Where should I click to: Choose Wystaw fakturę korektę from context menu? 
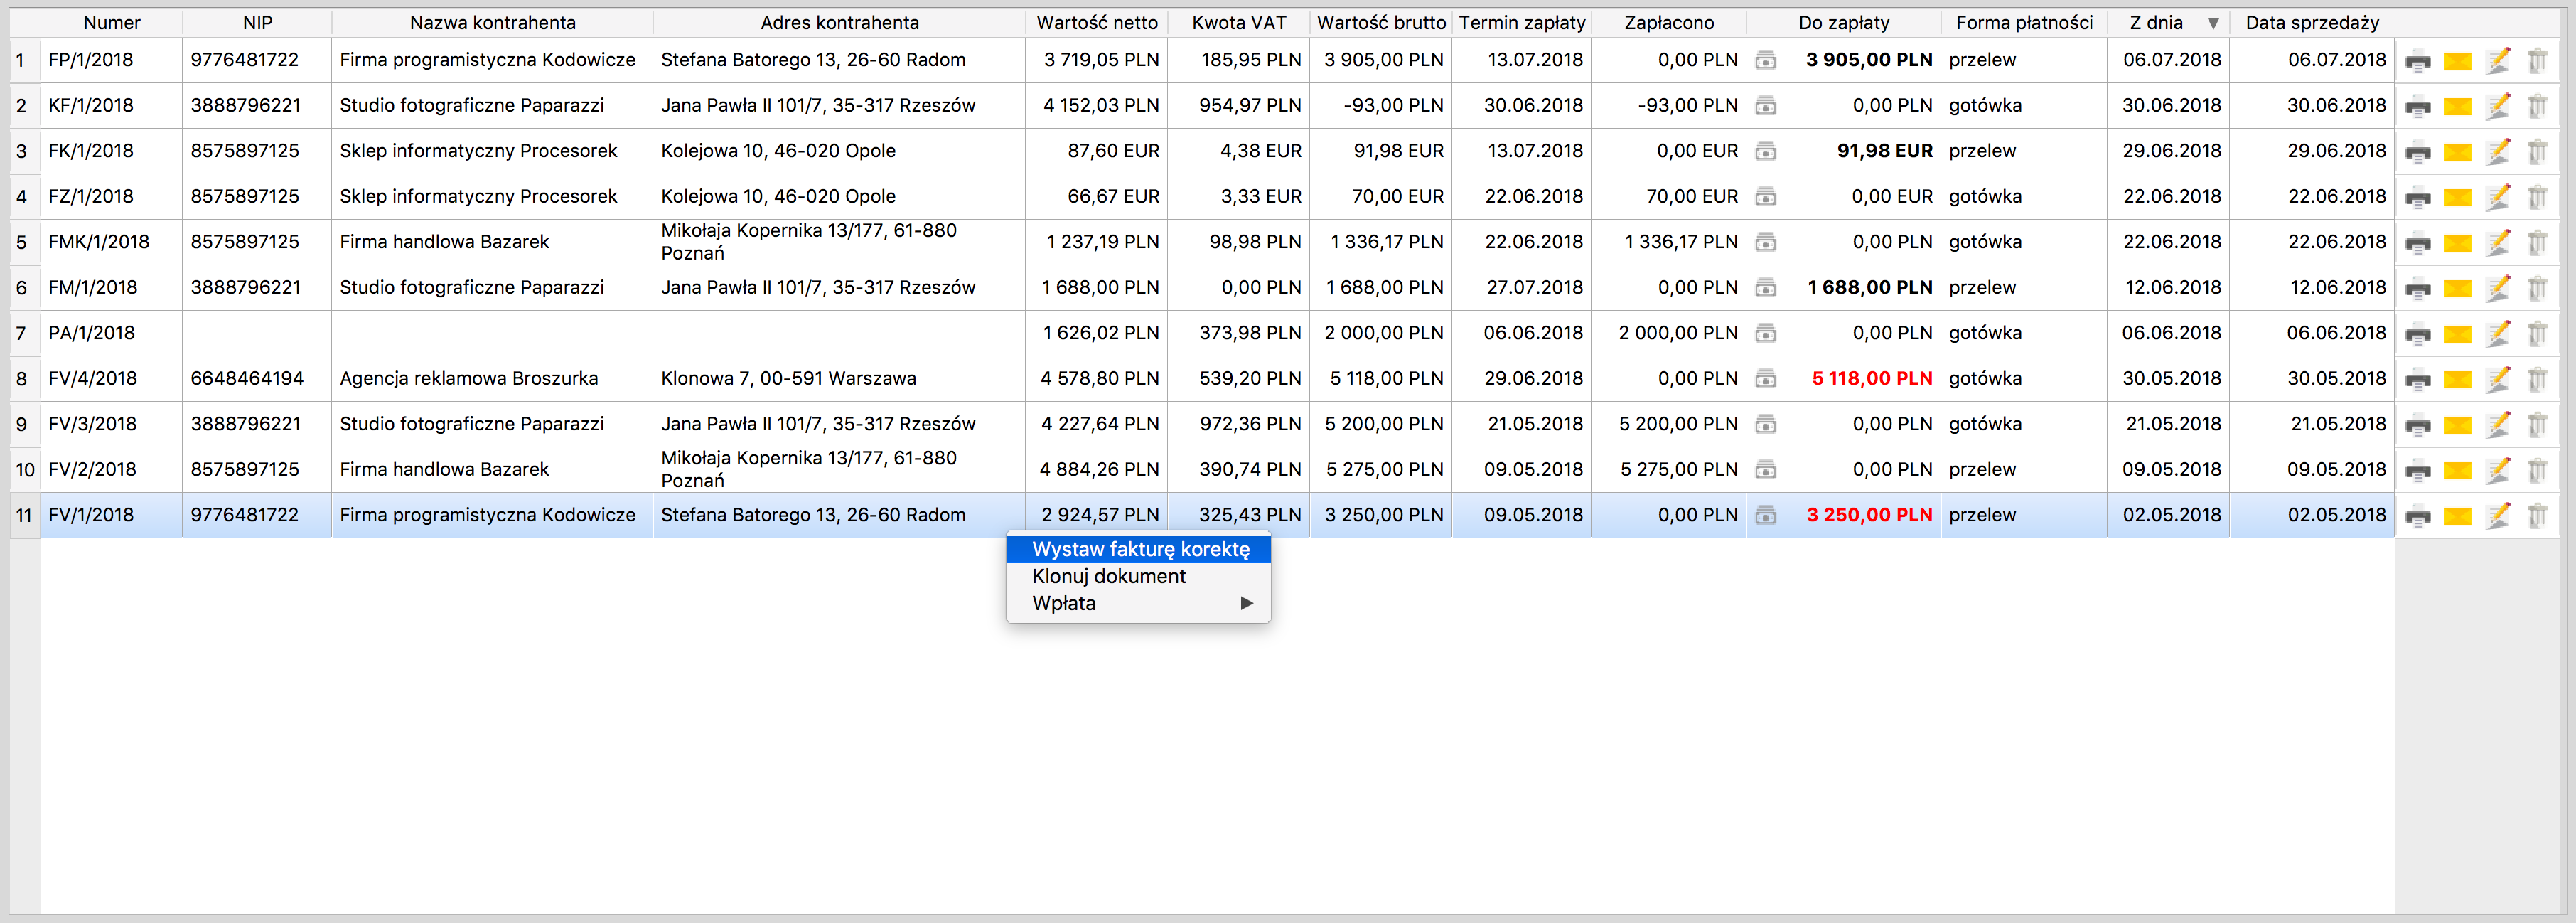(1139, 549)
